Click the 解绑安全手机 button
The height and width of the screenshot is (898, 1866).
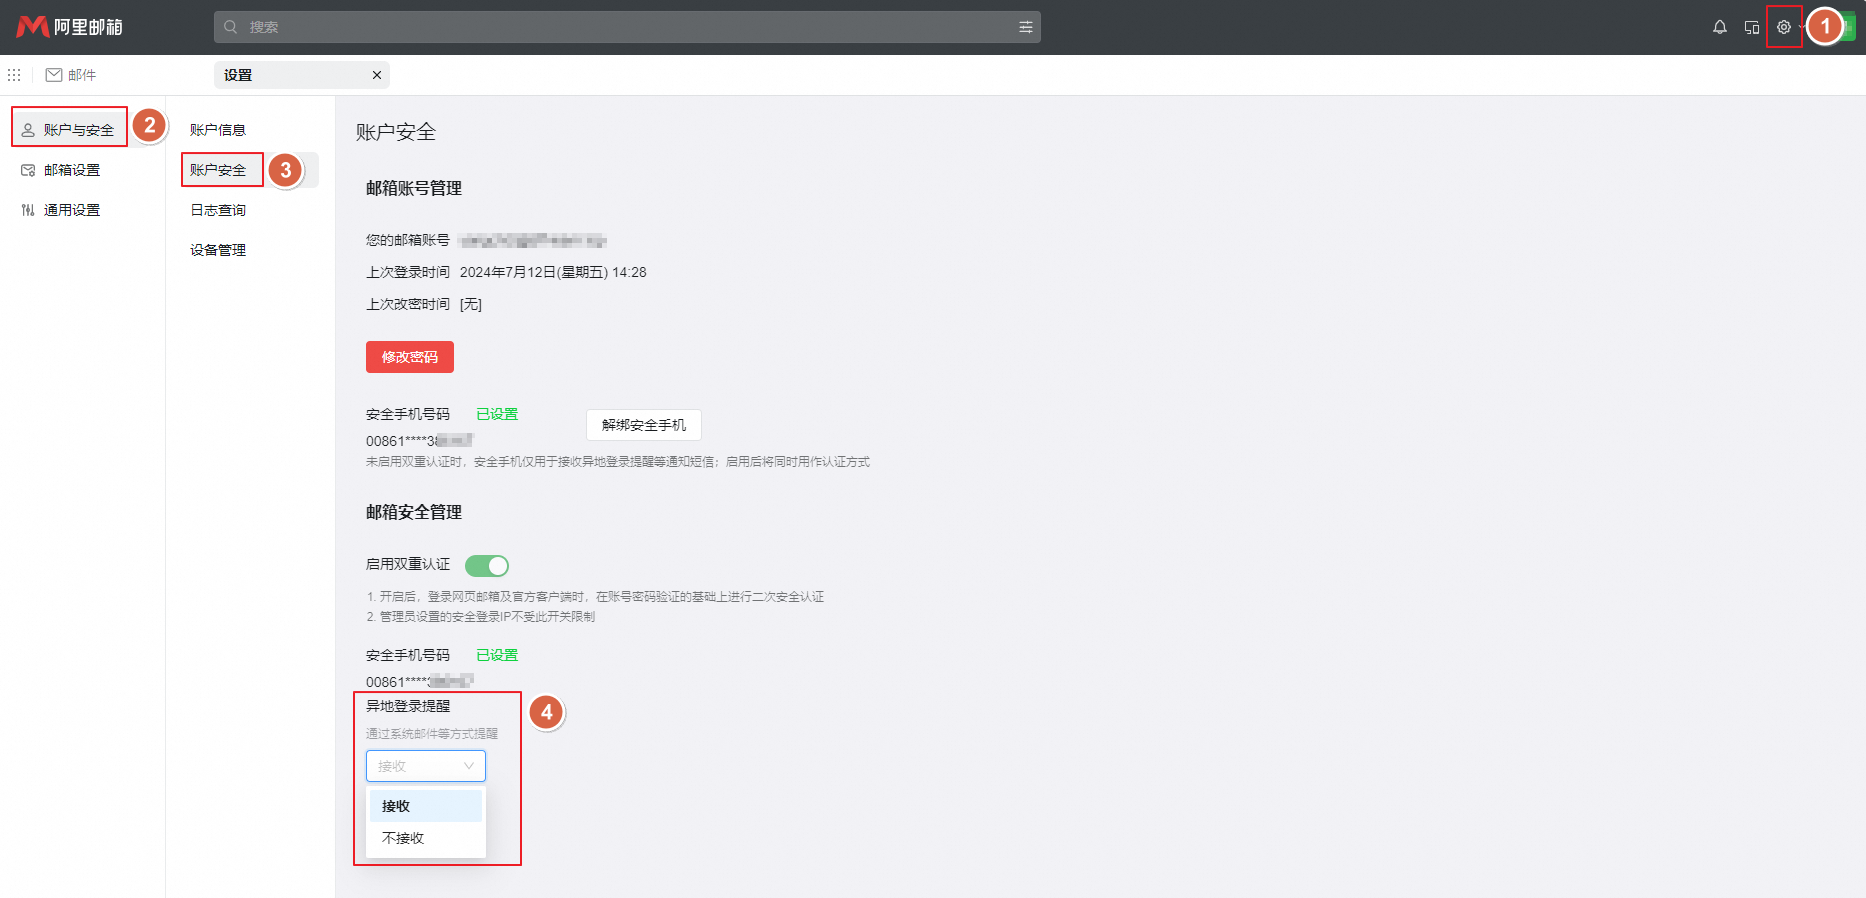click(644, 425)
